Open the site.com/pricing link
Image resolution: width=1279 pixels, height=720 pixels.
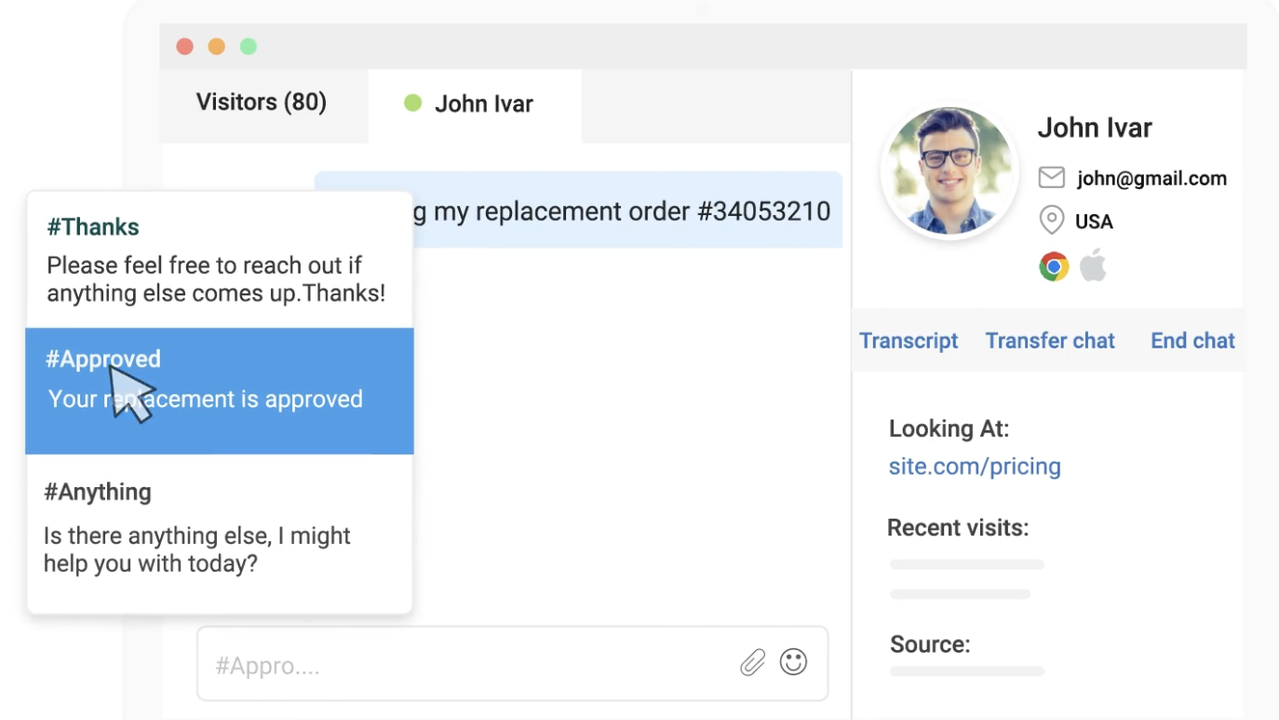974,466
